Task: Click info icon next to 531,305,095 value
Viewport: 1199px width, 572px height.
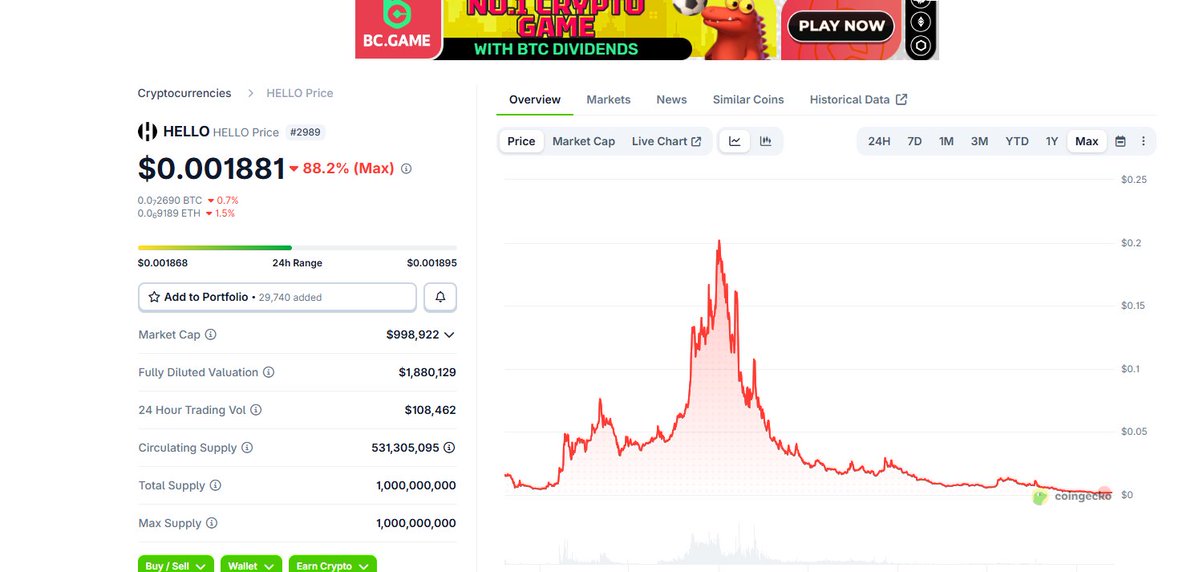Action: coord(450,447)
